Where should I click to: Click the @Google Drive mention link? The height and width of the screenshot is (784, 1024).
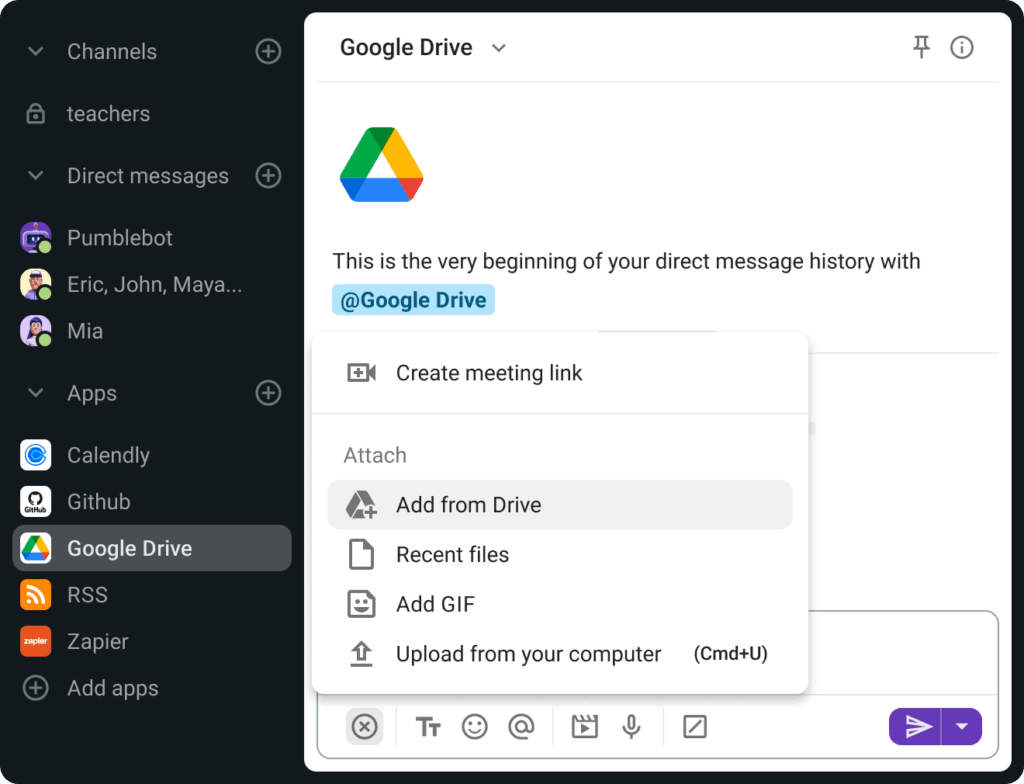413,300
